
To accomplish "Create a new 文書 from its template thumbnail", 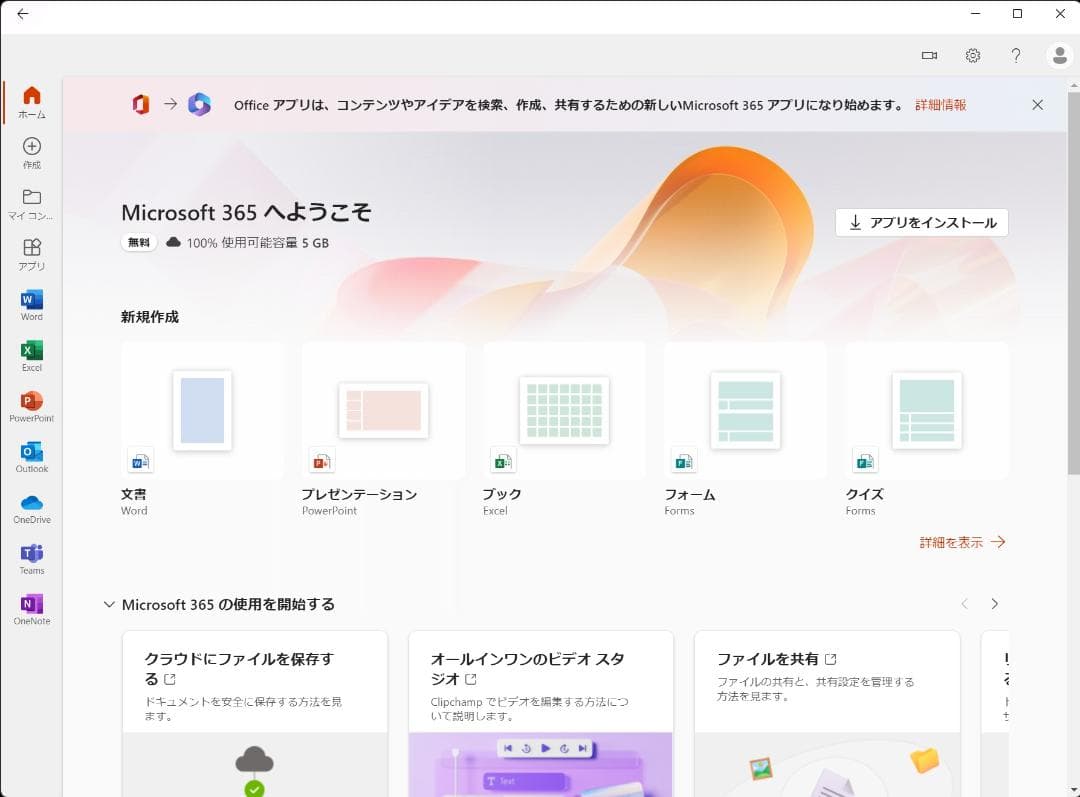I will pyautogui.click(x=202, y=410).
